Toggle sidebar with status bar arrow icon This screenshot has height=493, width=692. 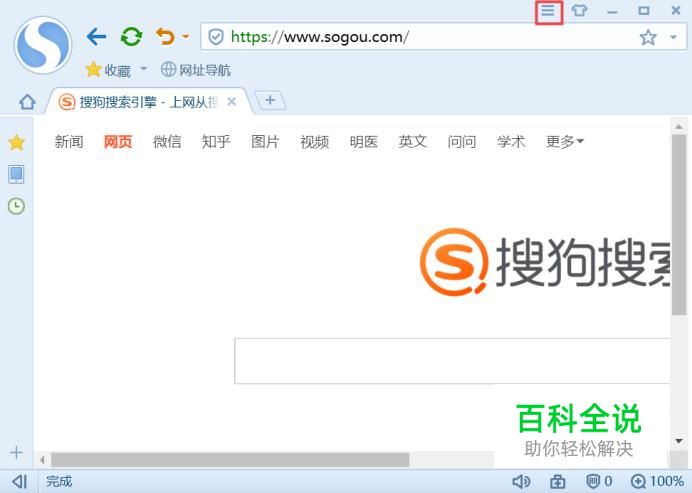click(19, 481)
